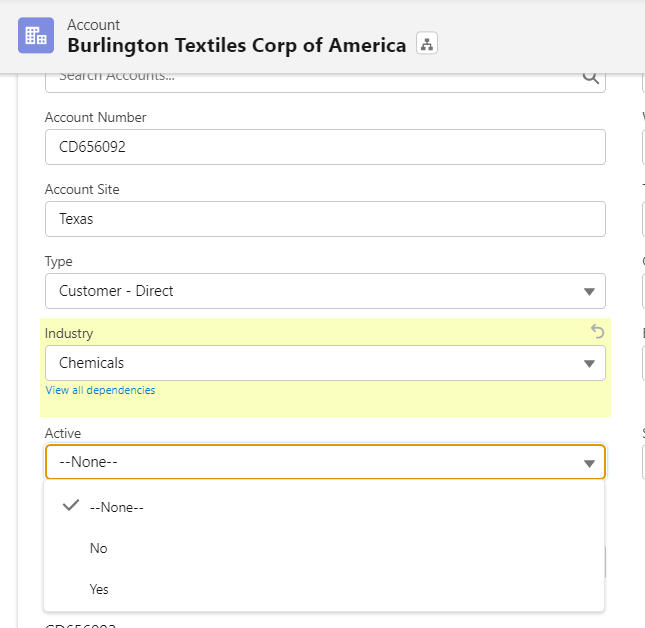Expand the Type dropdown arrow
The width and height of the screenshot is (645, 628).
(589, 291)
